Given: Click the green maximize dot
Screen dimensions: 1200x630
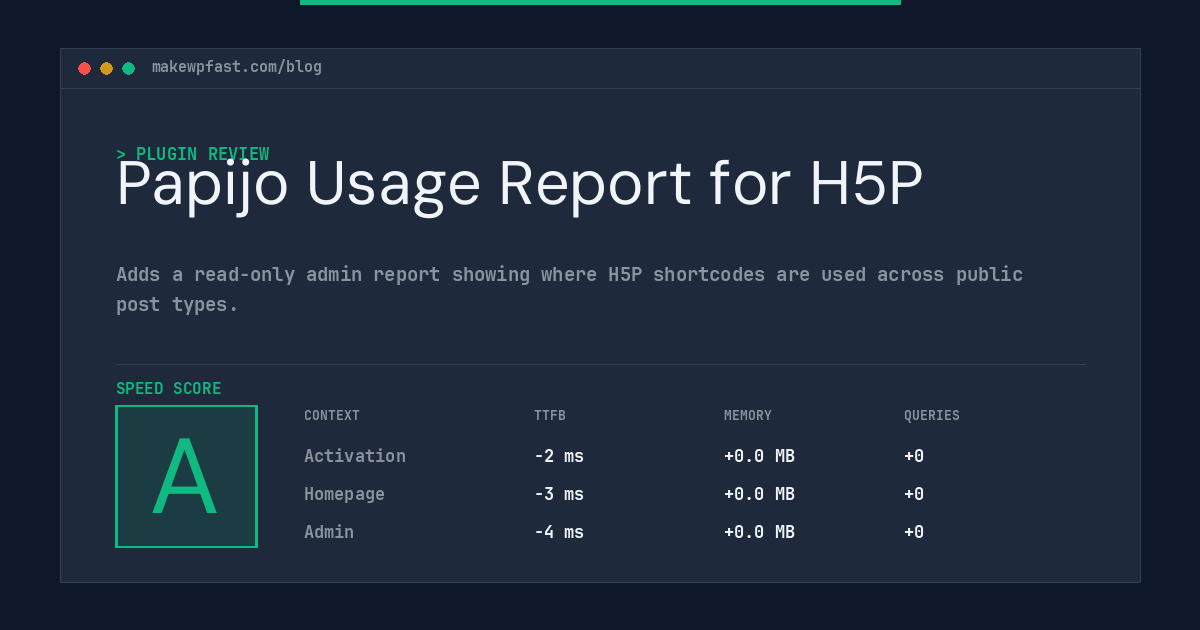Looking at the screenshot, I should click(128, 68).
